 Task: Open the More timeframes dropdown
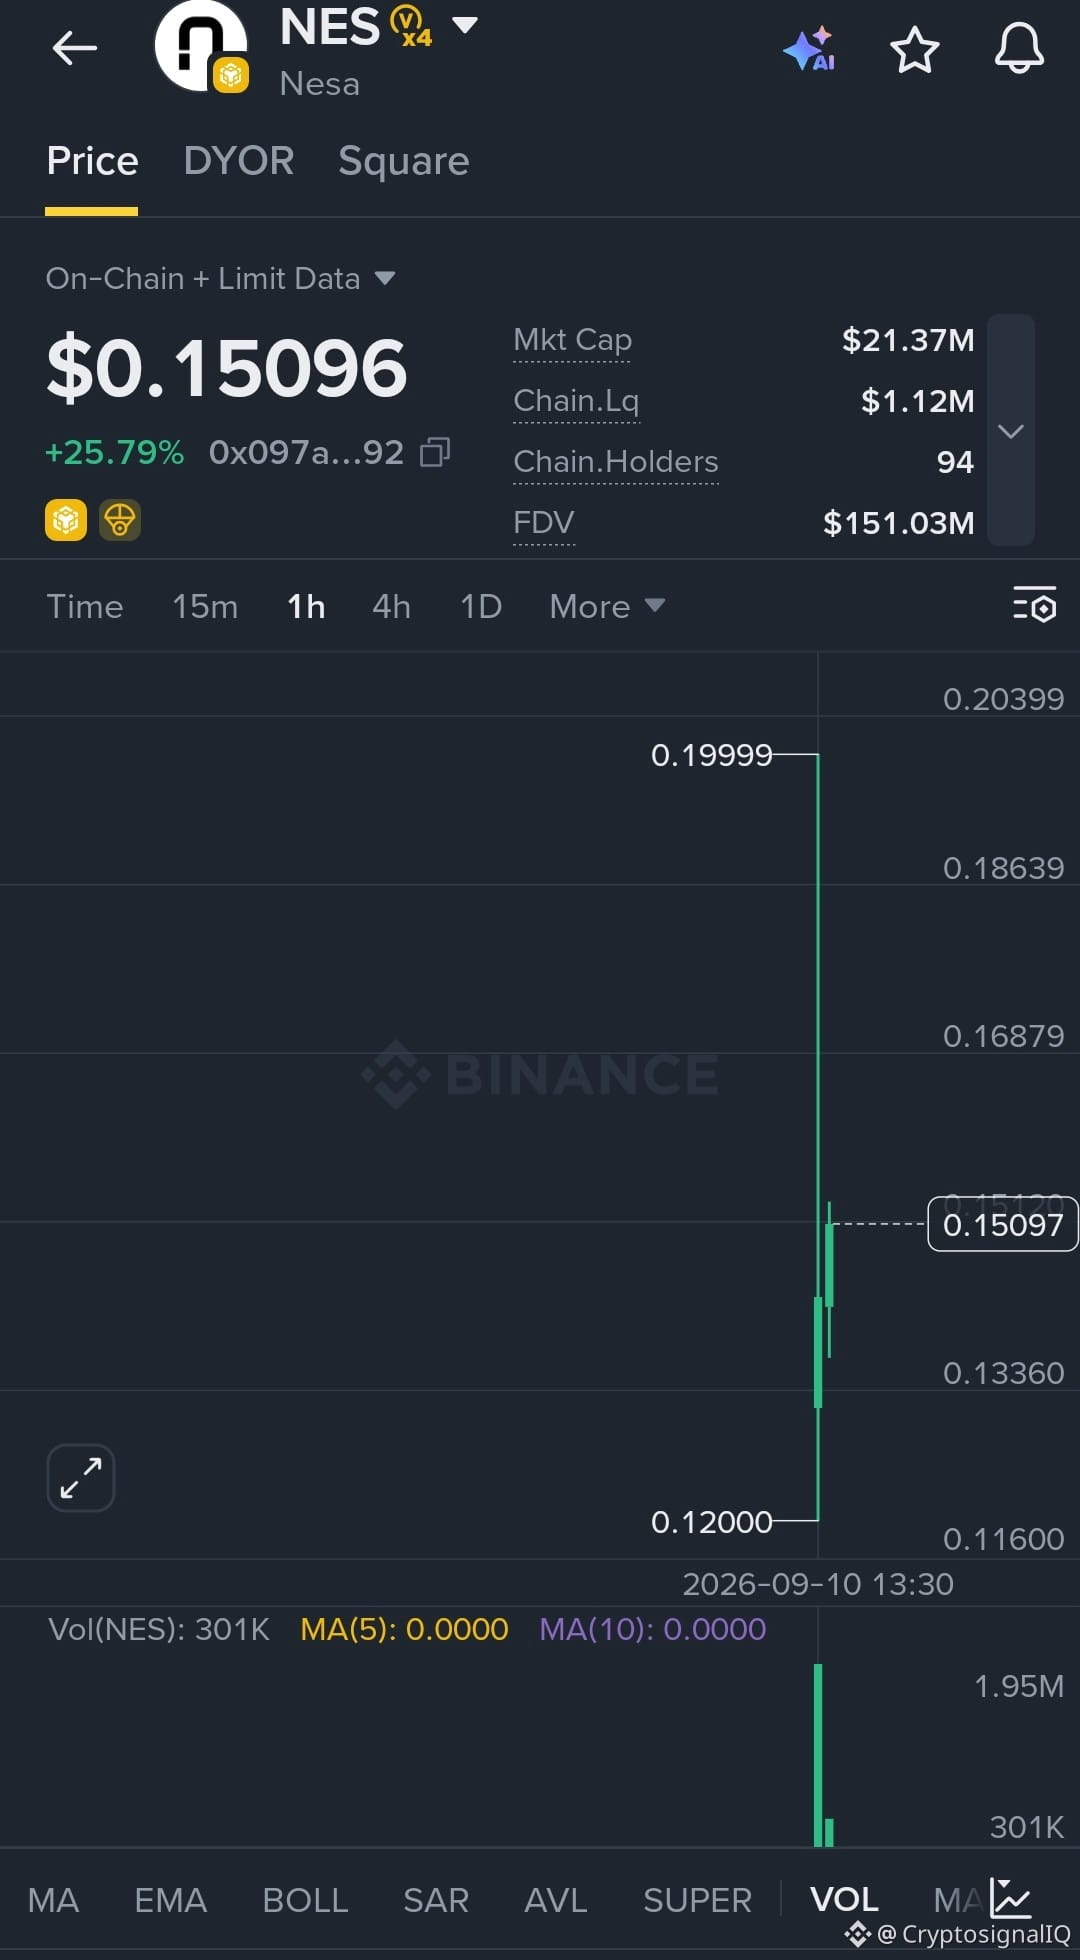click(607, 606)
